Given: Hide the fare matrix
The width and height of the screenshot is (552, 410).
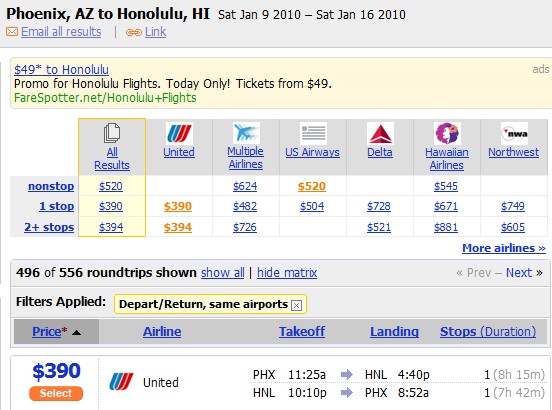Looking at the screenshot, I should pos(287,273).
